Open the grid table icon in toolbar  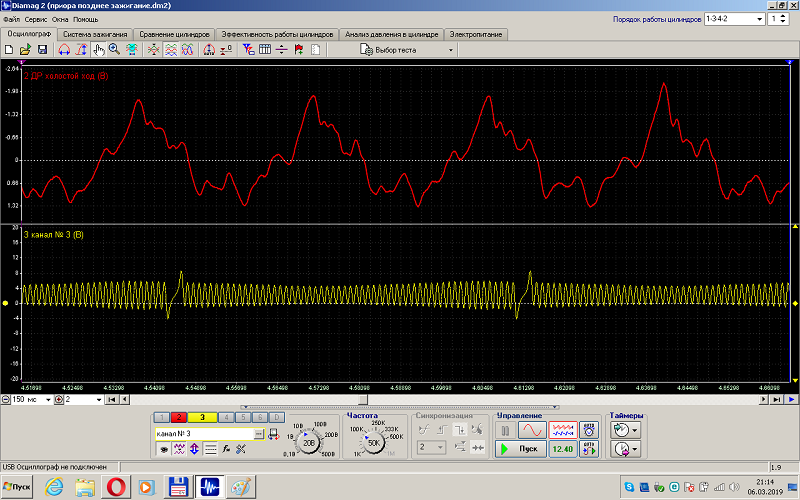click(x=265, y=48)
